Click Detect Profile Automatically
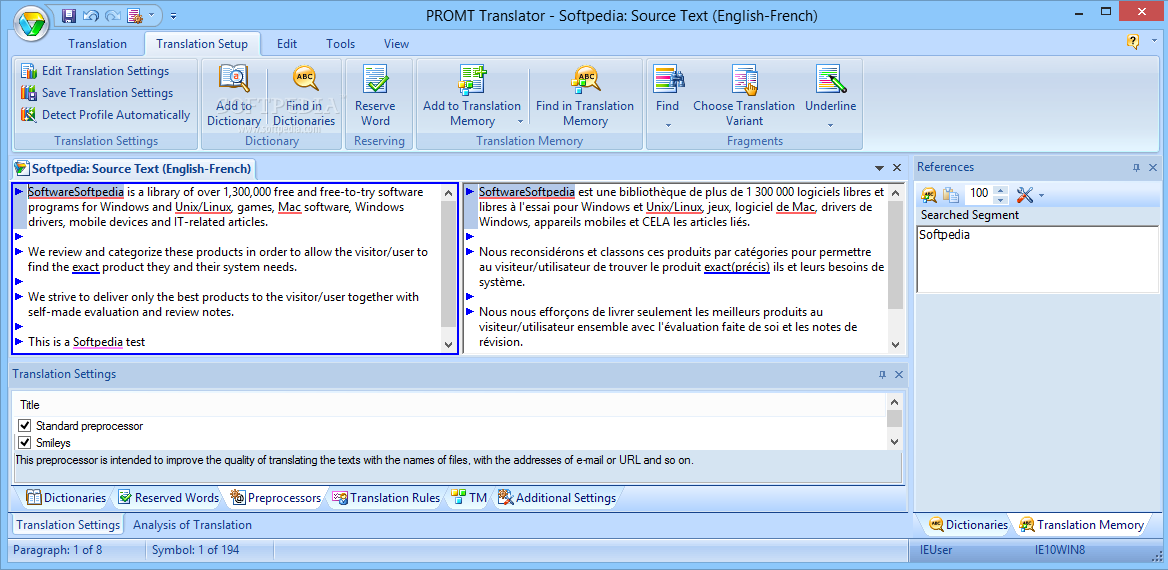Image resolution: width=1168 pixels, height=570 pixels. (106, 115)
